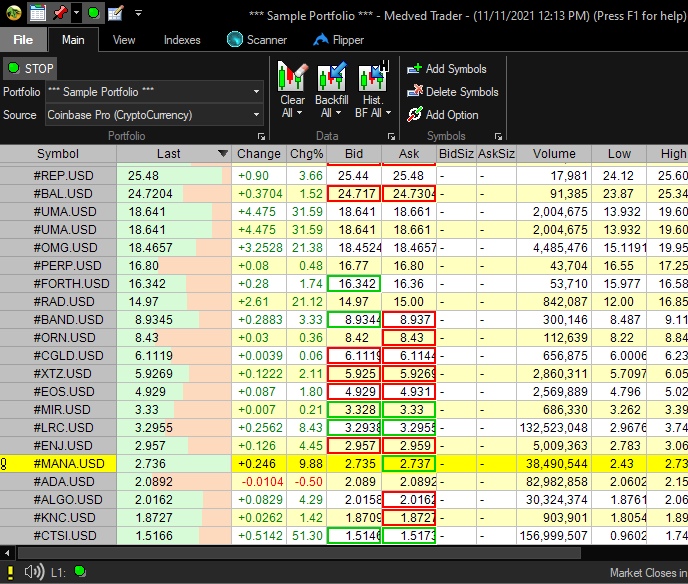Switch to the Indexes ribbon tab
The width and height of the screenshot is (688, 584).
pos(182,40)
